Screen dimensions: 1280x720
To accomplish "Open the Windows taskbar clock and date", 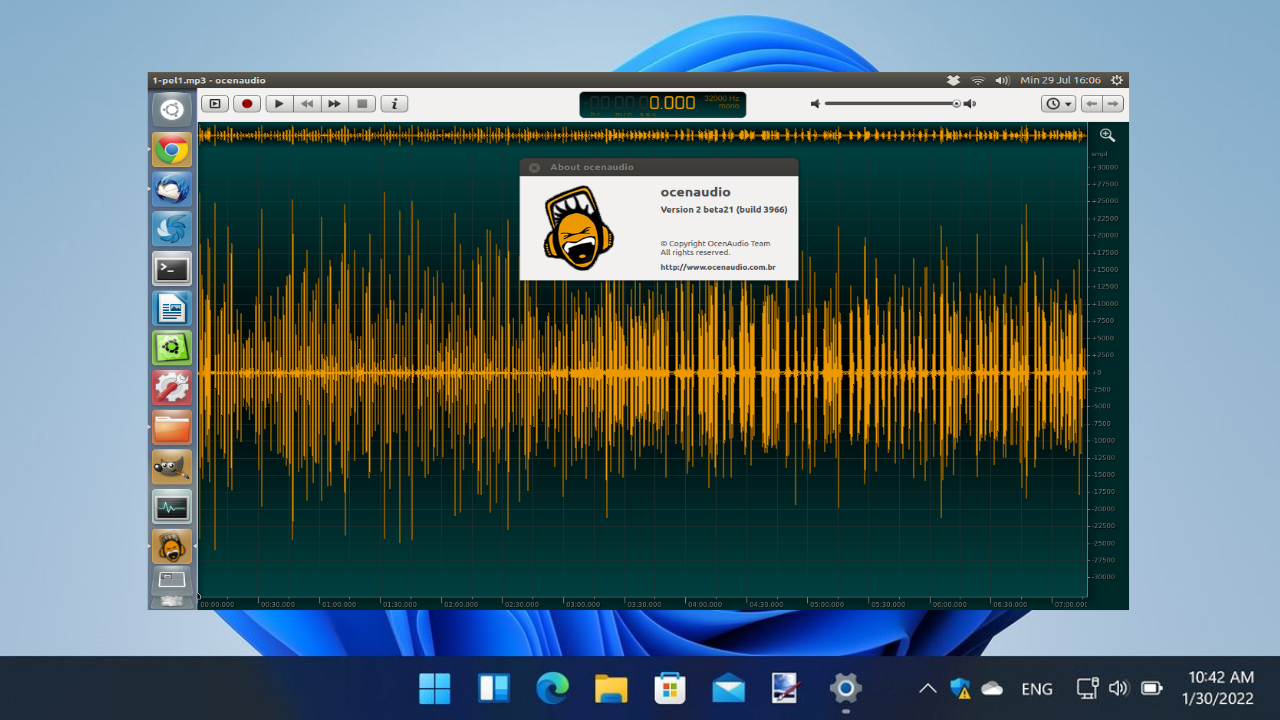I will tap(1218, 688).
